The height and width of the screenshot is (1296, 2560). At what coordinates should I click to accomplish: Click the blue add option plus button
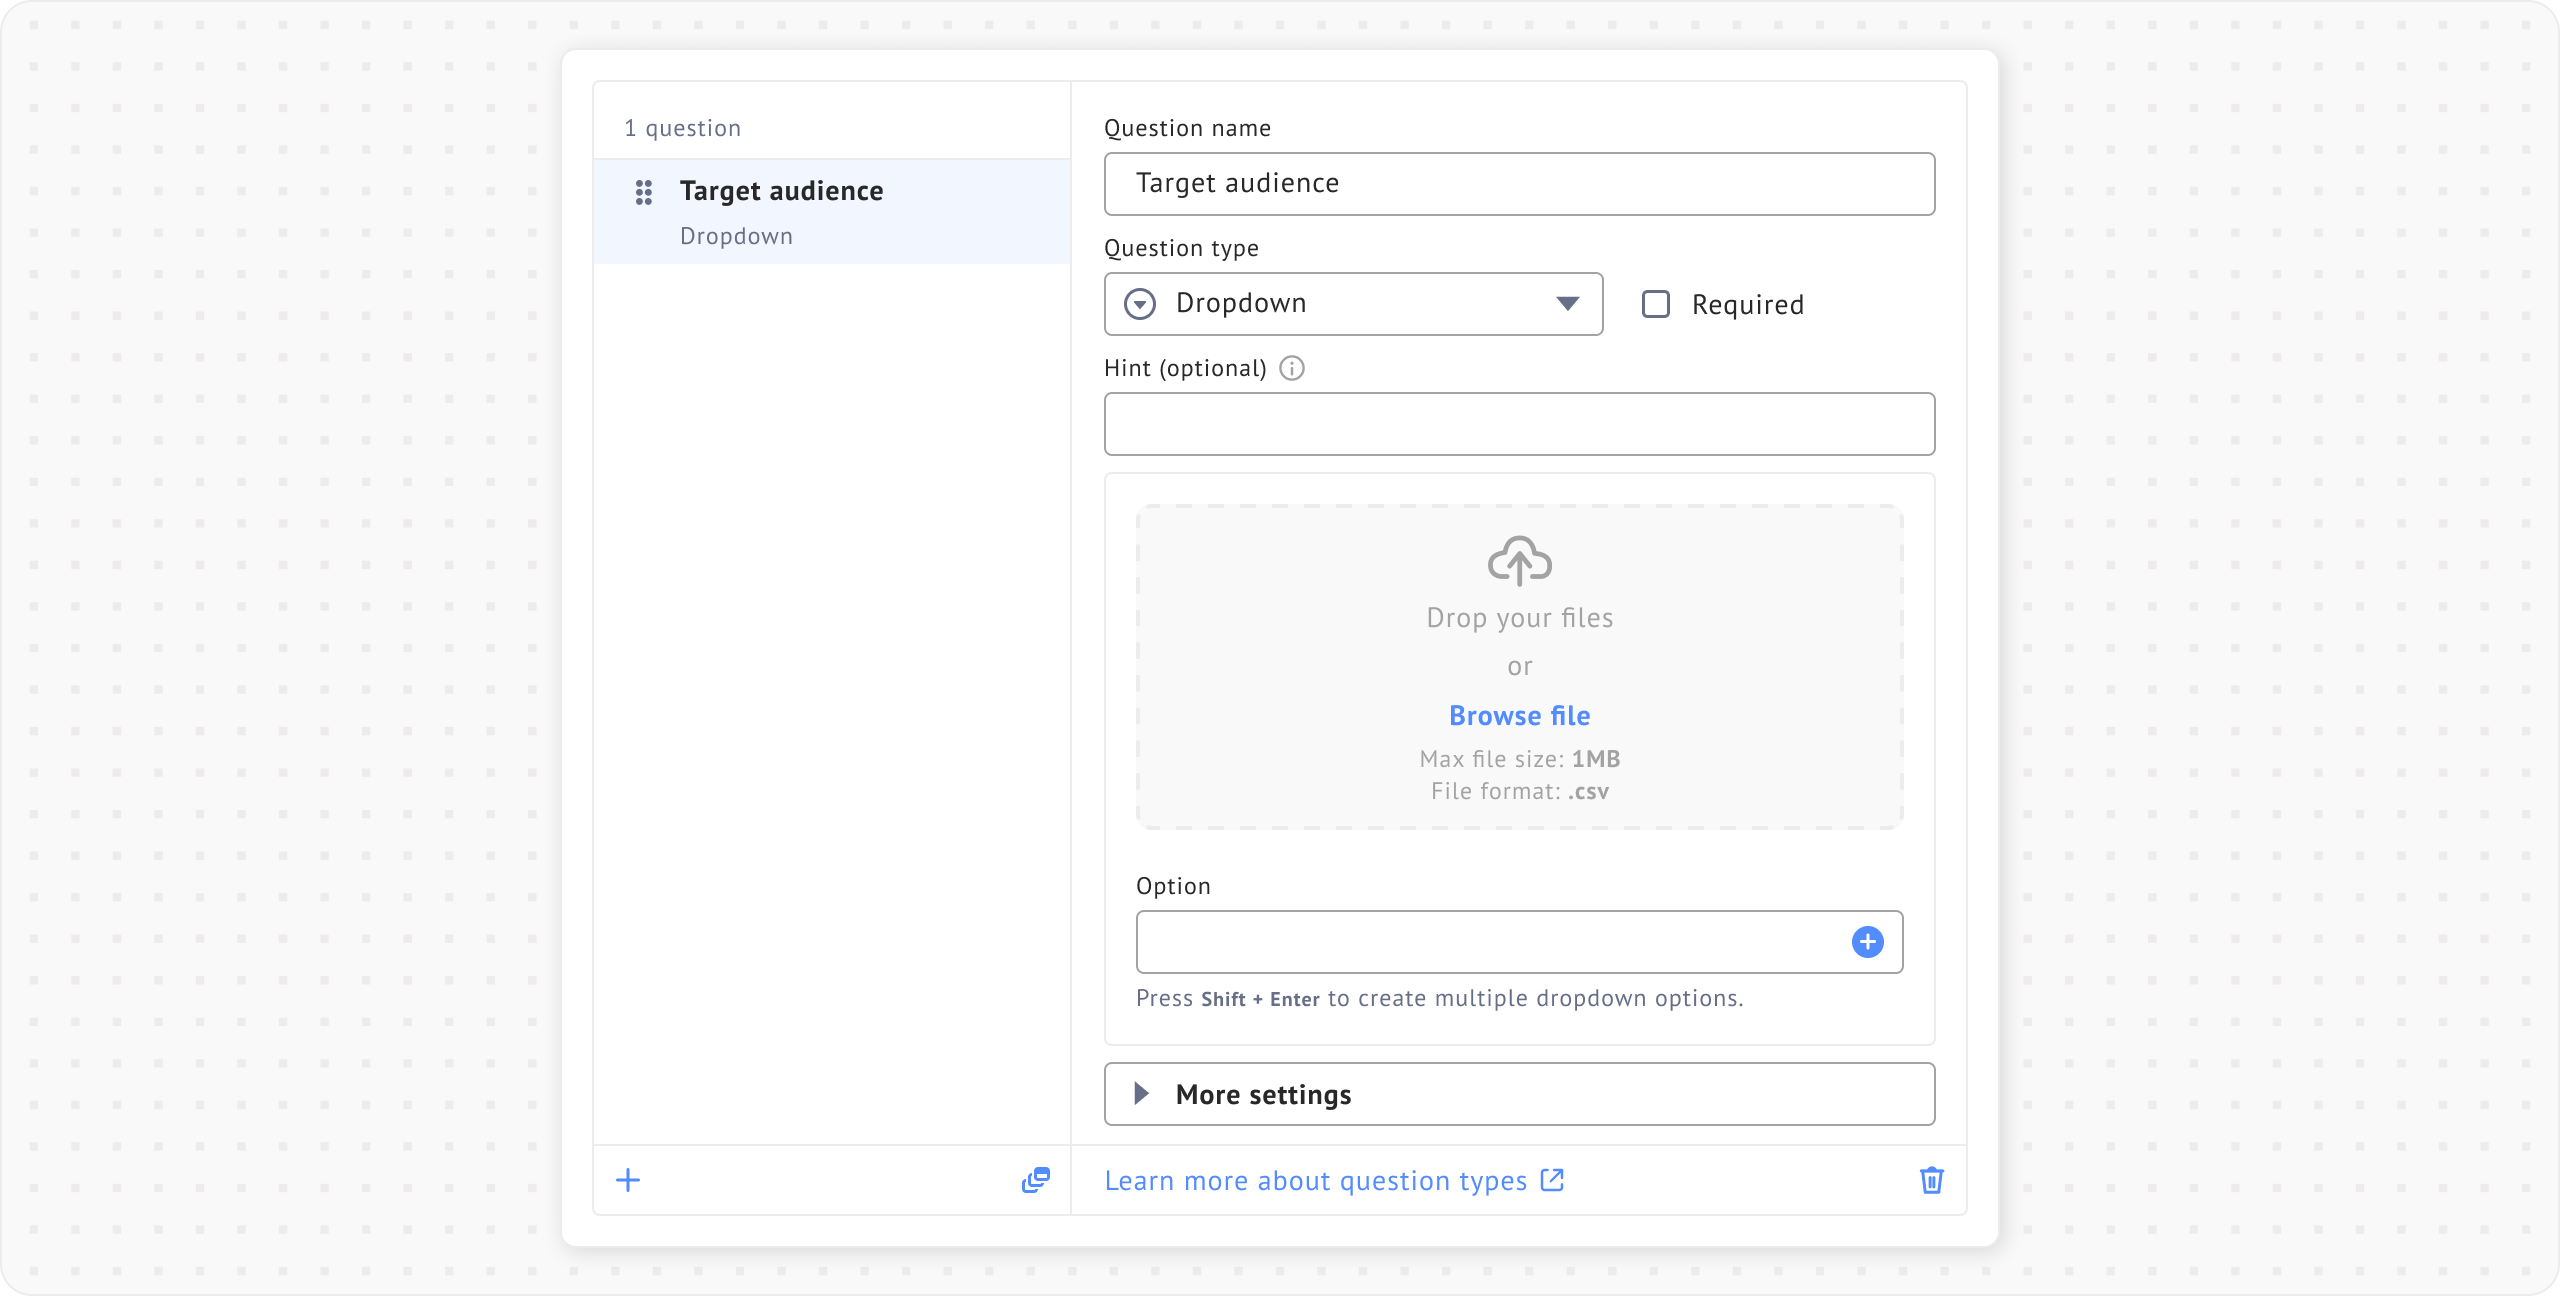pyautogui.click(x=1867, y=942)
